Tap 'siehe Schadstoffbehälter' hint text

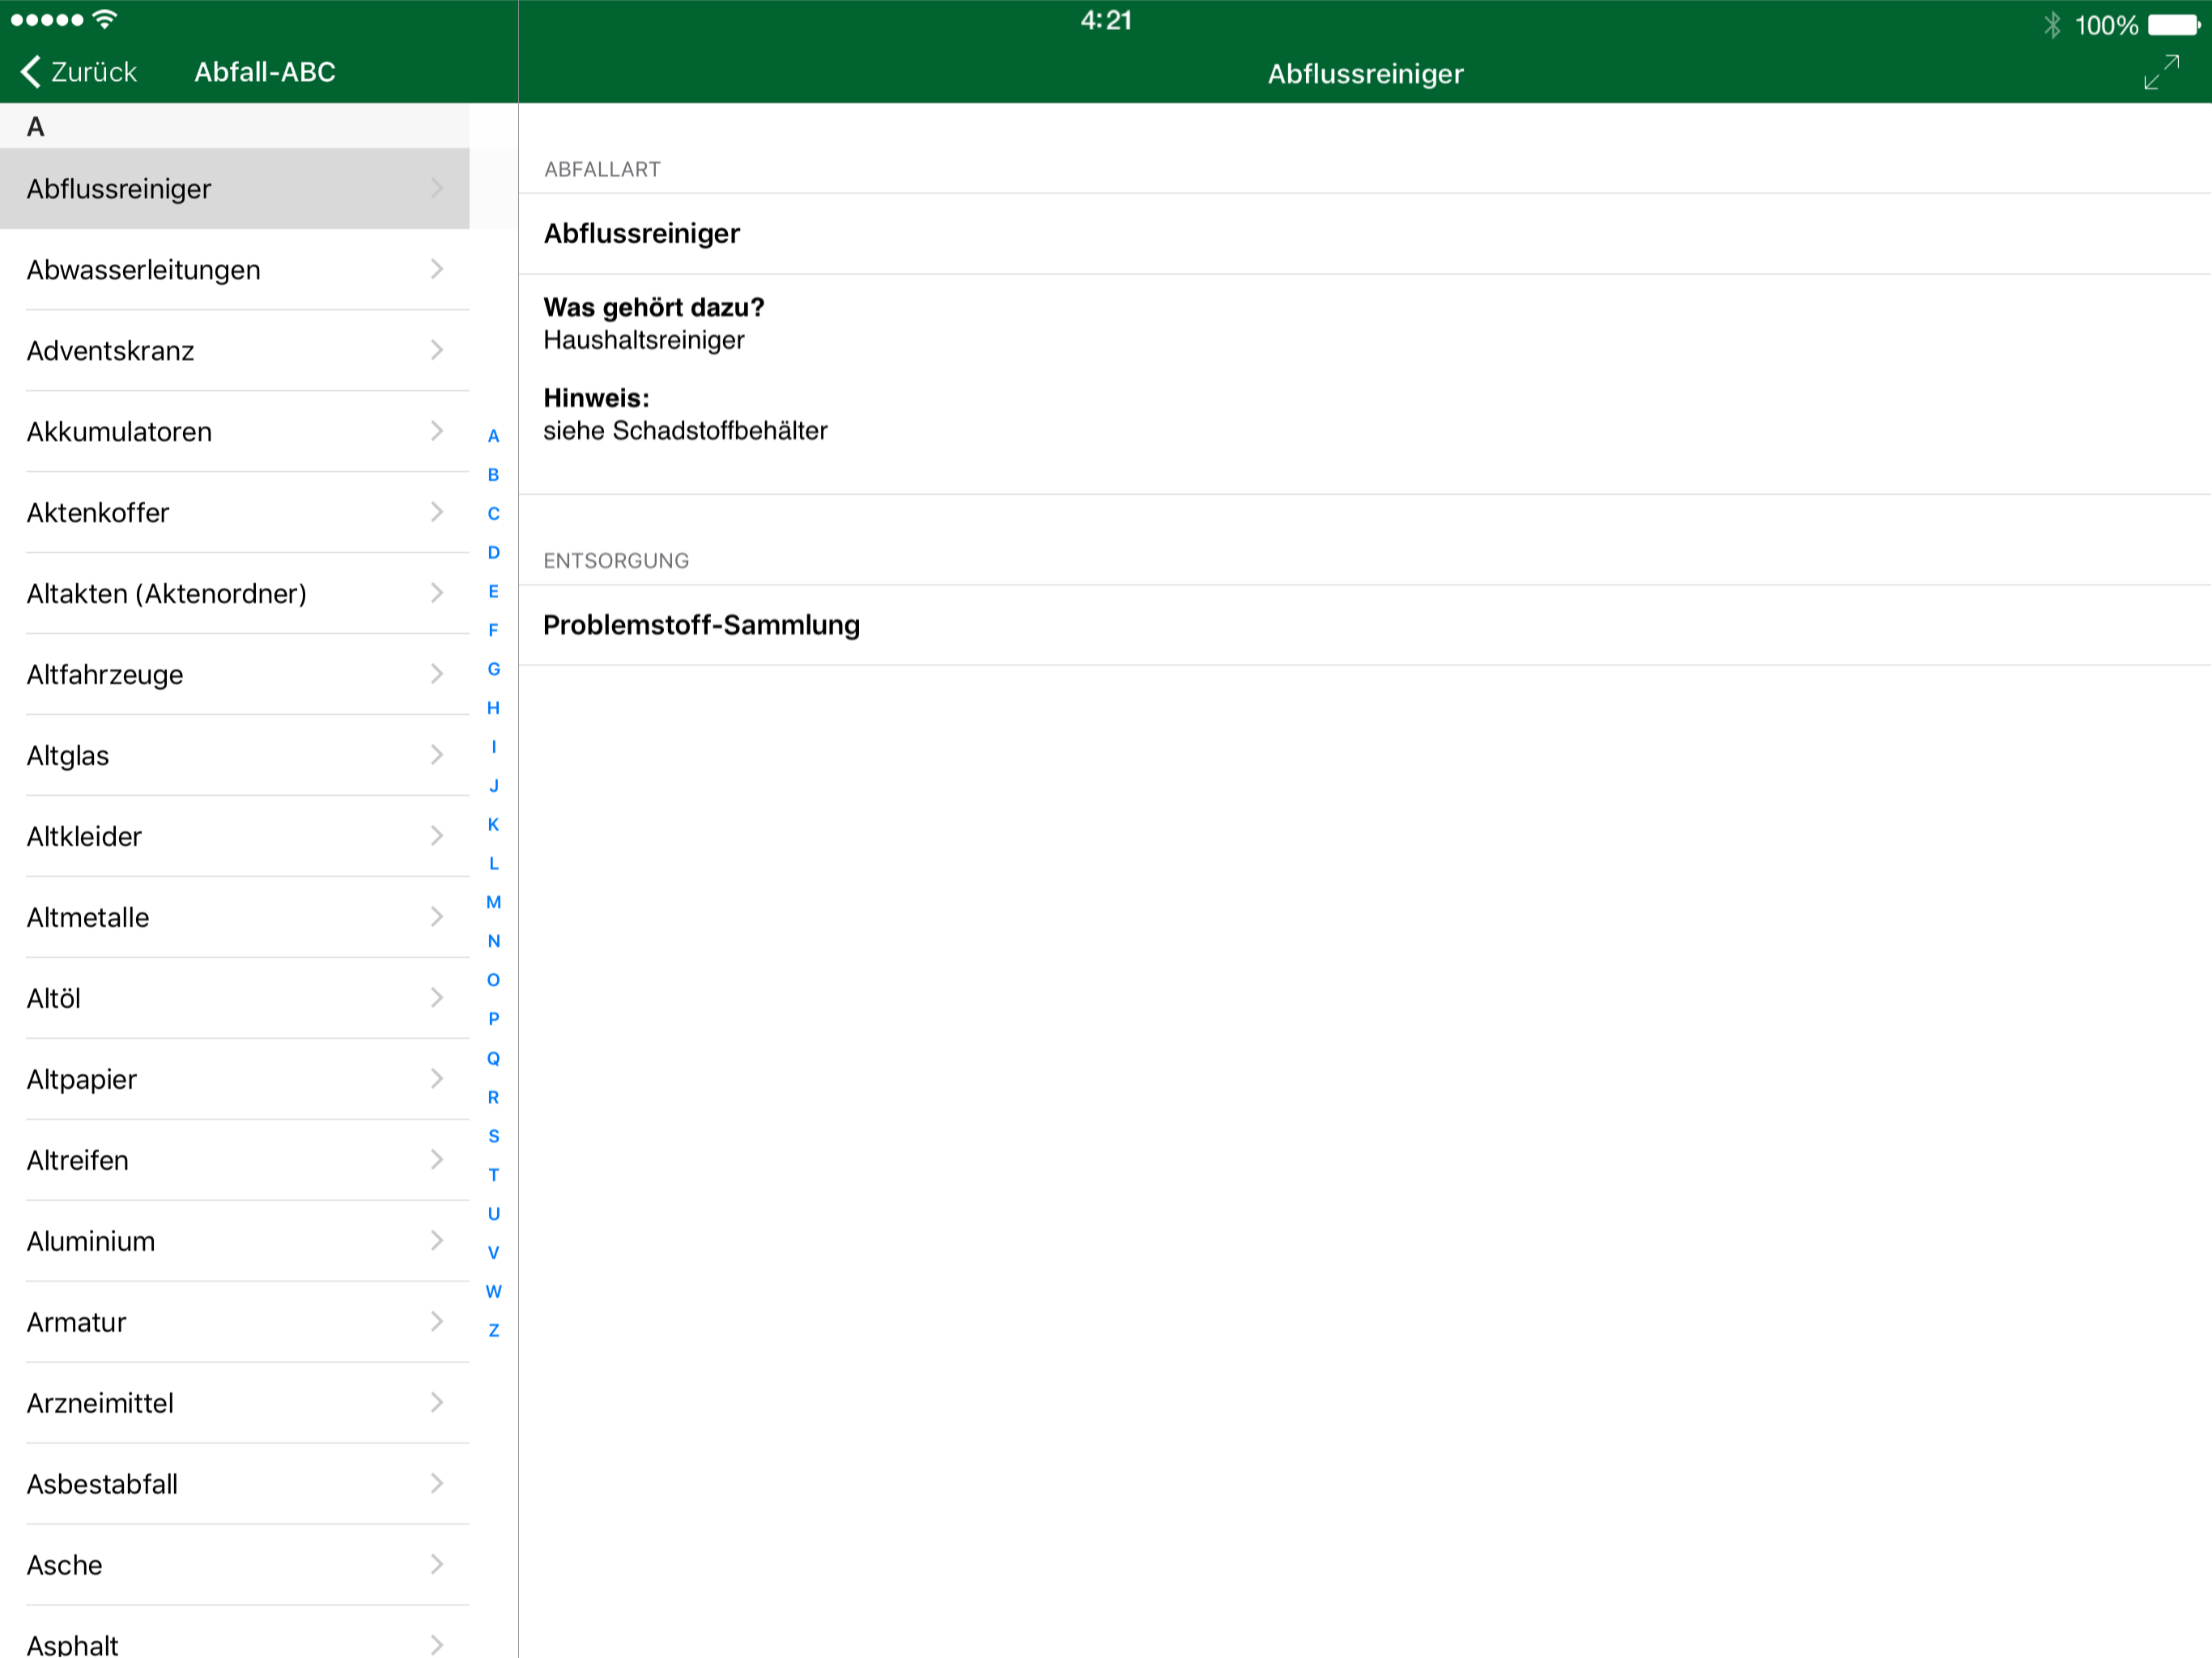(x=685, y=431)
